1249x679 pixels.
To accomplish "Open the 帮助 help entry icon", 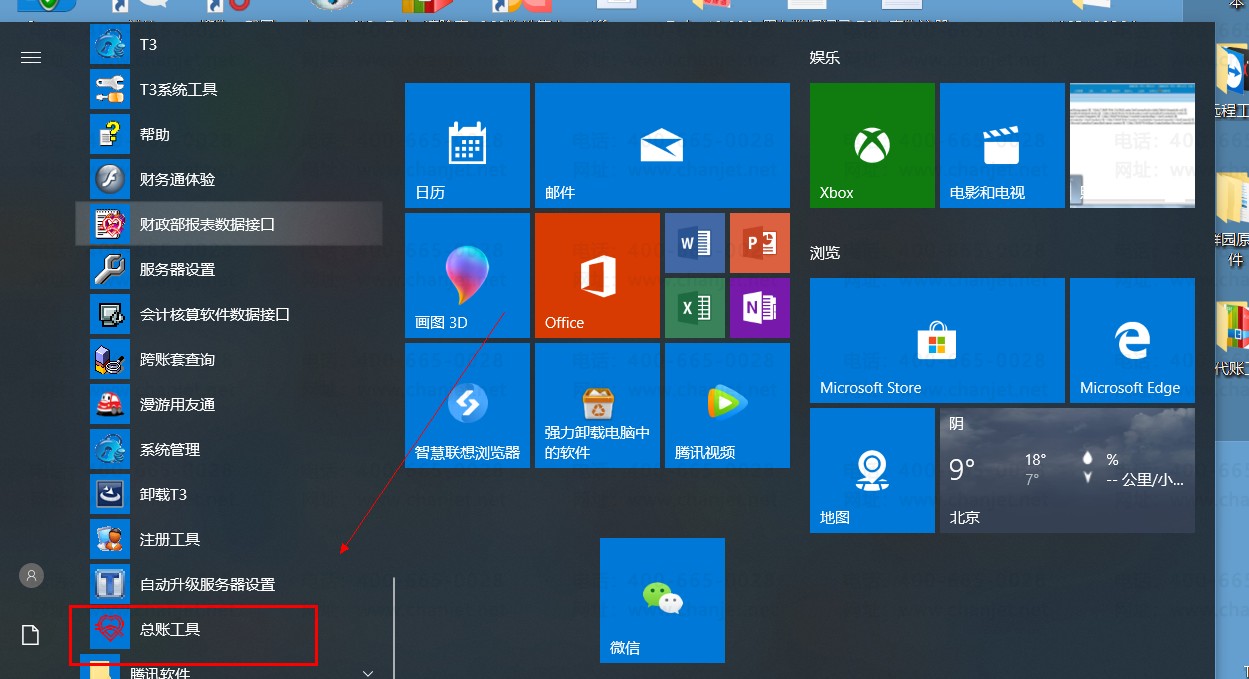I will pyautogui.click(x=110, y=134).
